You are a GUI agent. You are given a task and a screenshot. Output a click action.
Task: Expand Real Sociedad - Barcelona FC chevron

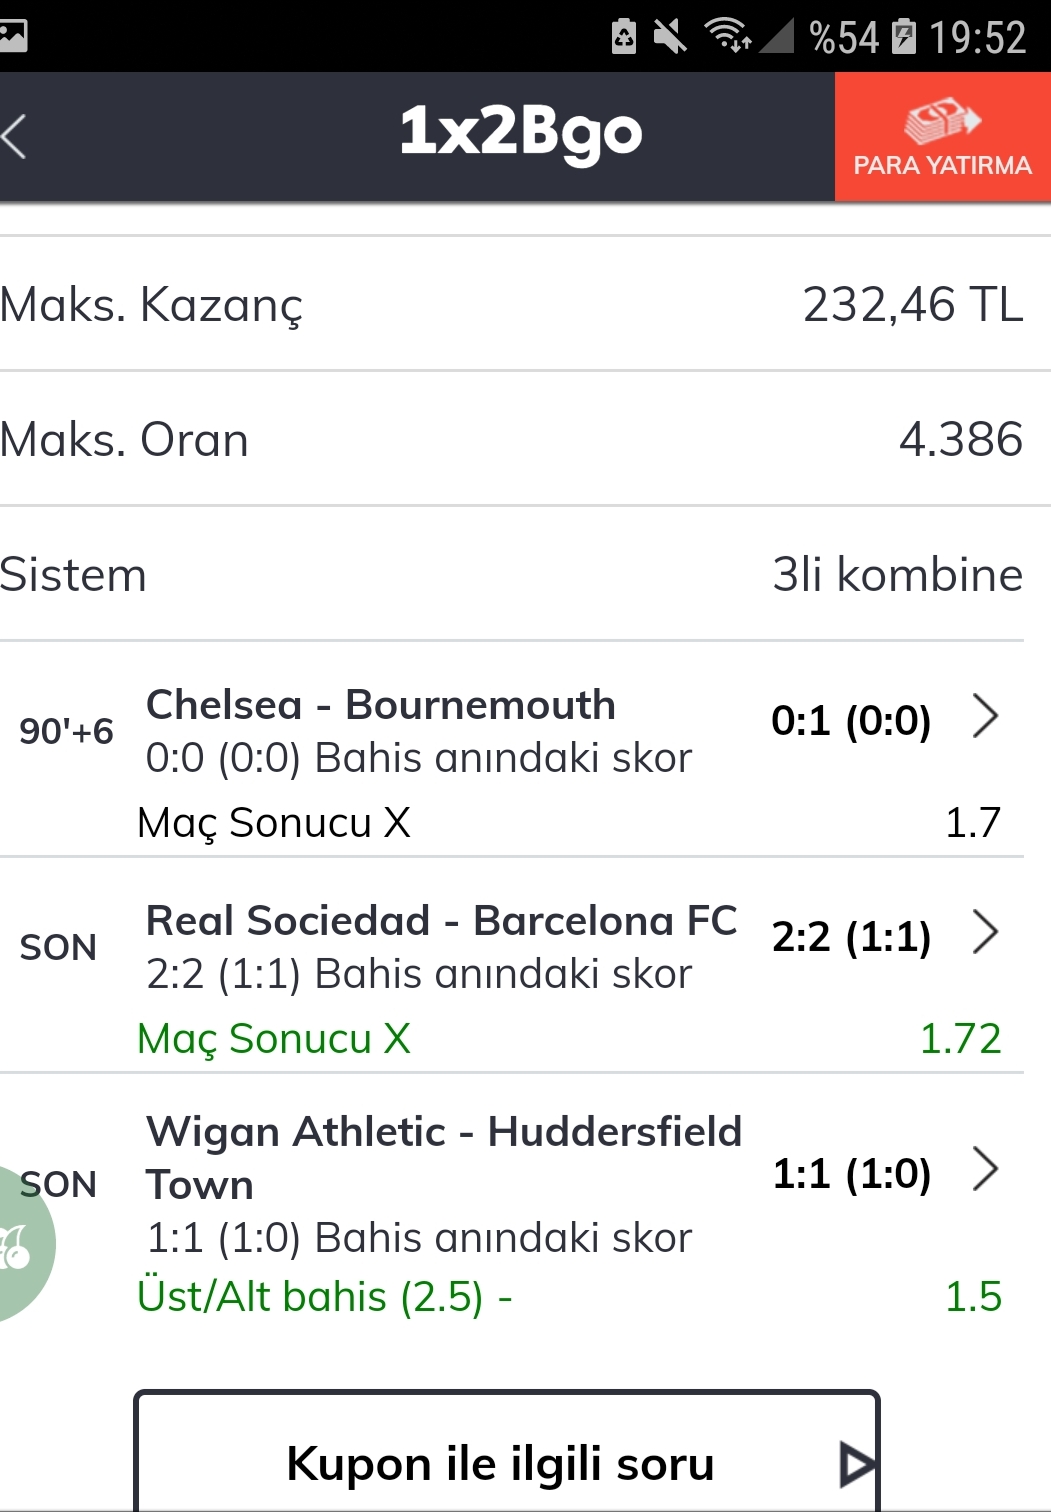click(x=986, y=933)
